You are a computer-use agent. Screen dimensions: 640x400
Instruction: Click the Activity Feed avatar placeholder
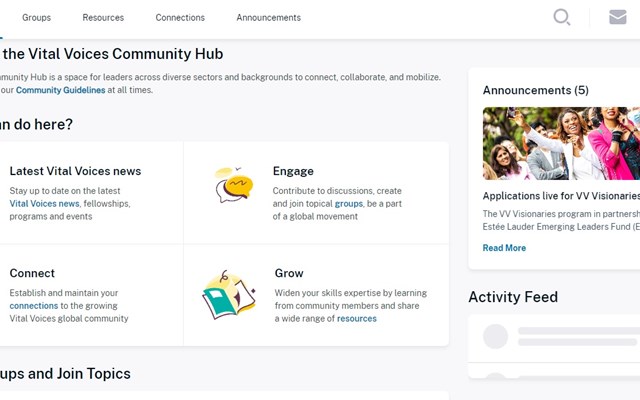coord(496,336)
